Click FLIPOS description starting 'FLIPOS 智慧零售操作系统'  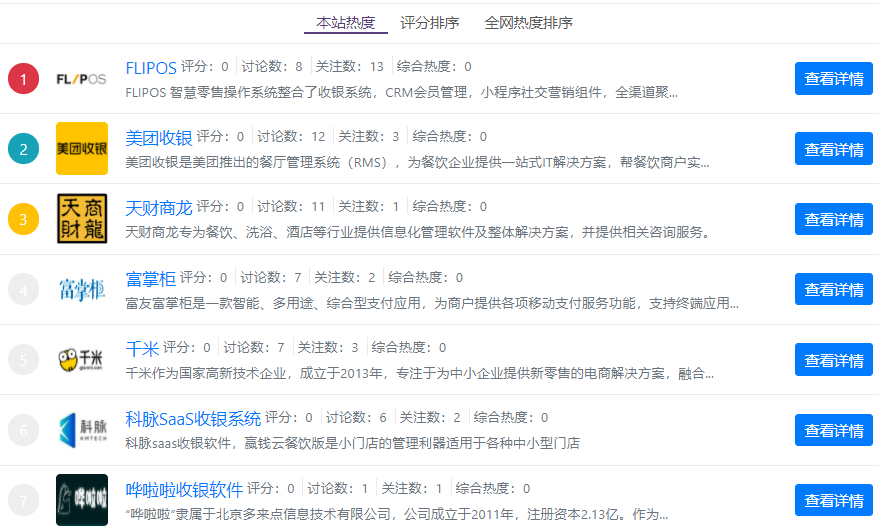[401, 93]
